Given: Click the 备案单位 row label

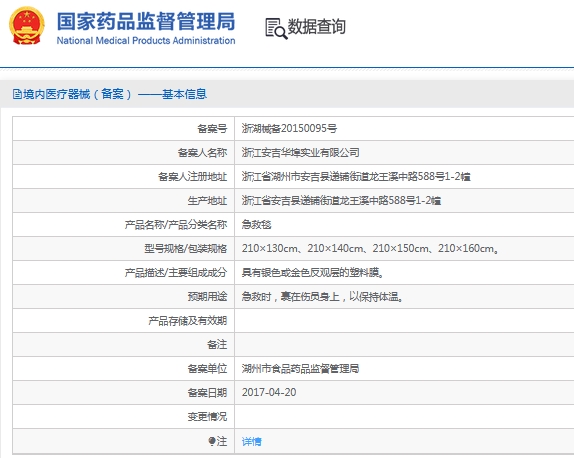Looking at the screenshot, I should (x=207, y=369).
